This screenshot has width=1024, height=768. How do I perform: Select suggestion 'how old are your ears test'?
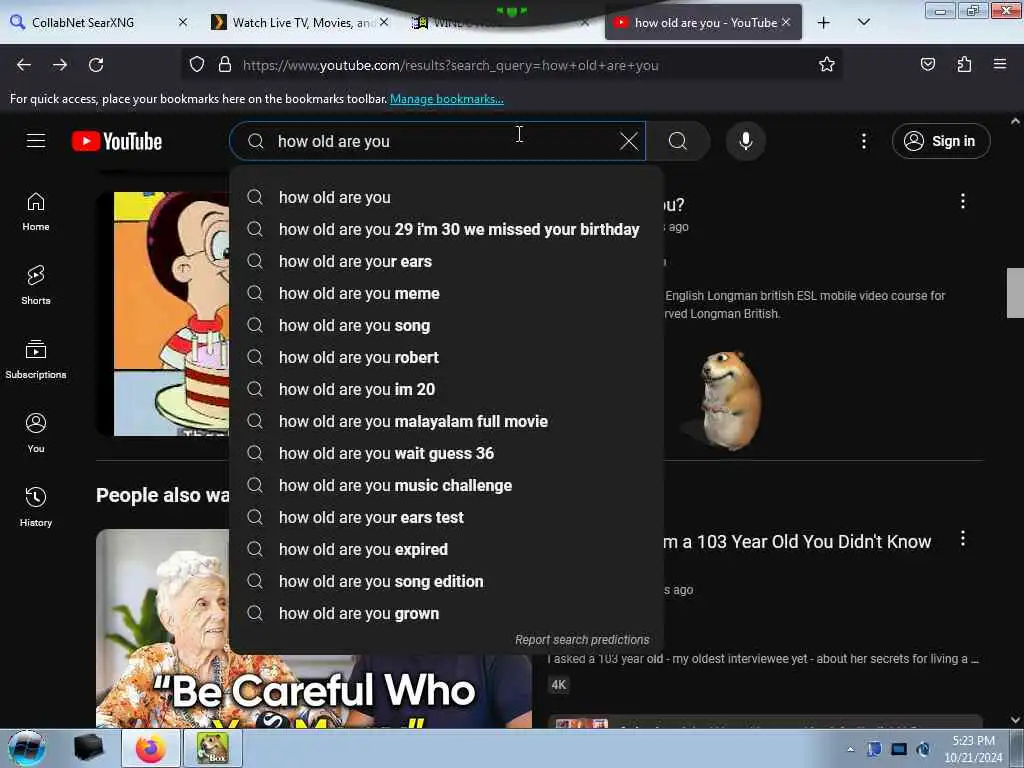(447, 517)
